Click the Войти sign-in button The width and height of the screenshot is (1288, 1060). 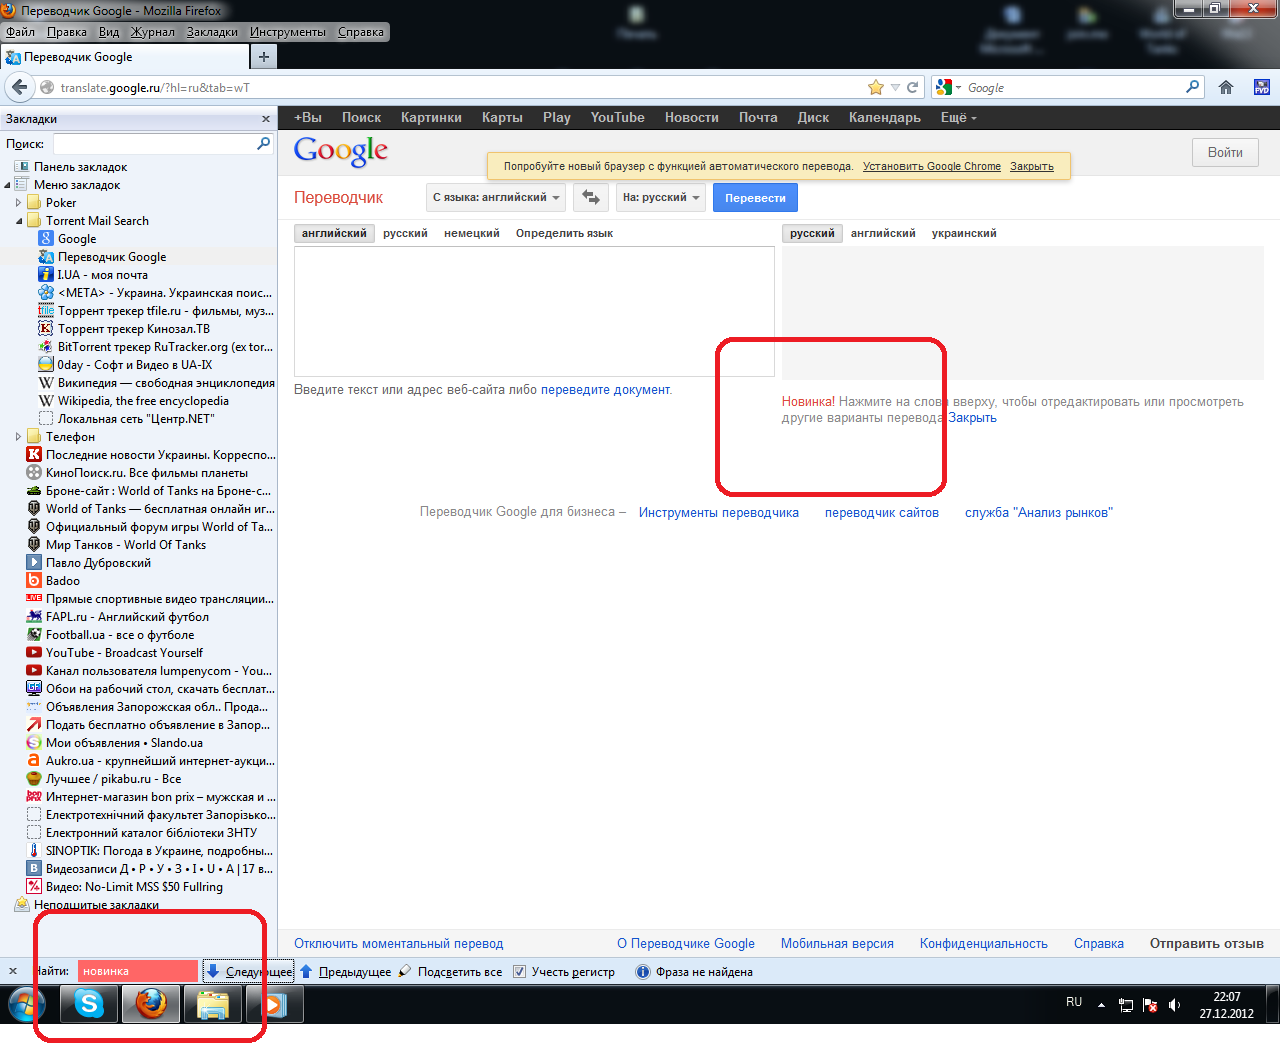coord(1225,152)
